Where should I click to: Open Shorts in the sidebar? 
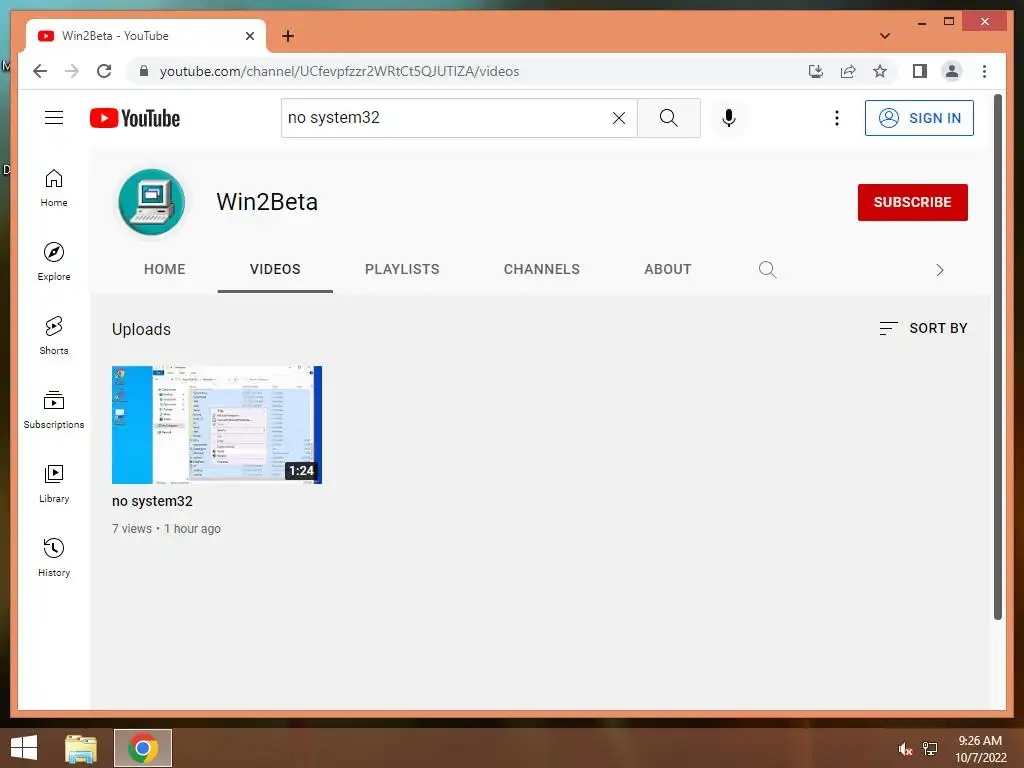[54, 336]
